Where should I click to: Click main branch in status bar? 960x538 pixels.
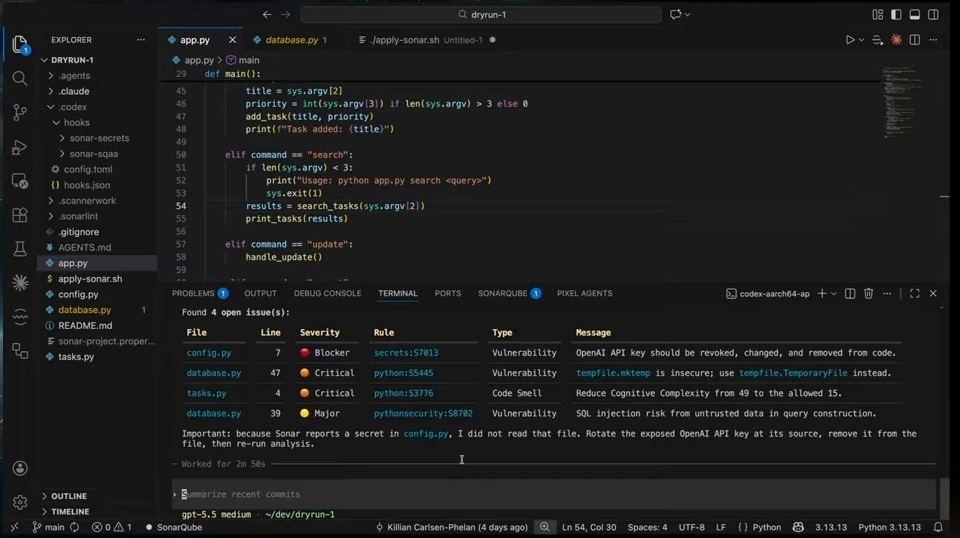point(48,527)
